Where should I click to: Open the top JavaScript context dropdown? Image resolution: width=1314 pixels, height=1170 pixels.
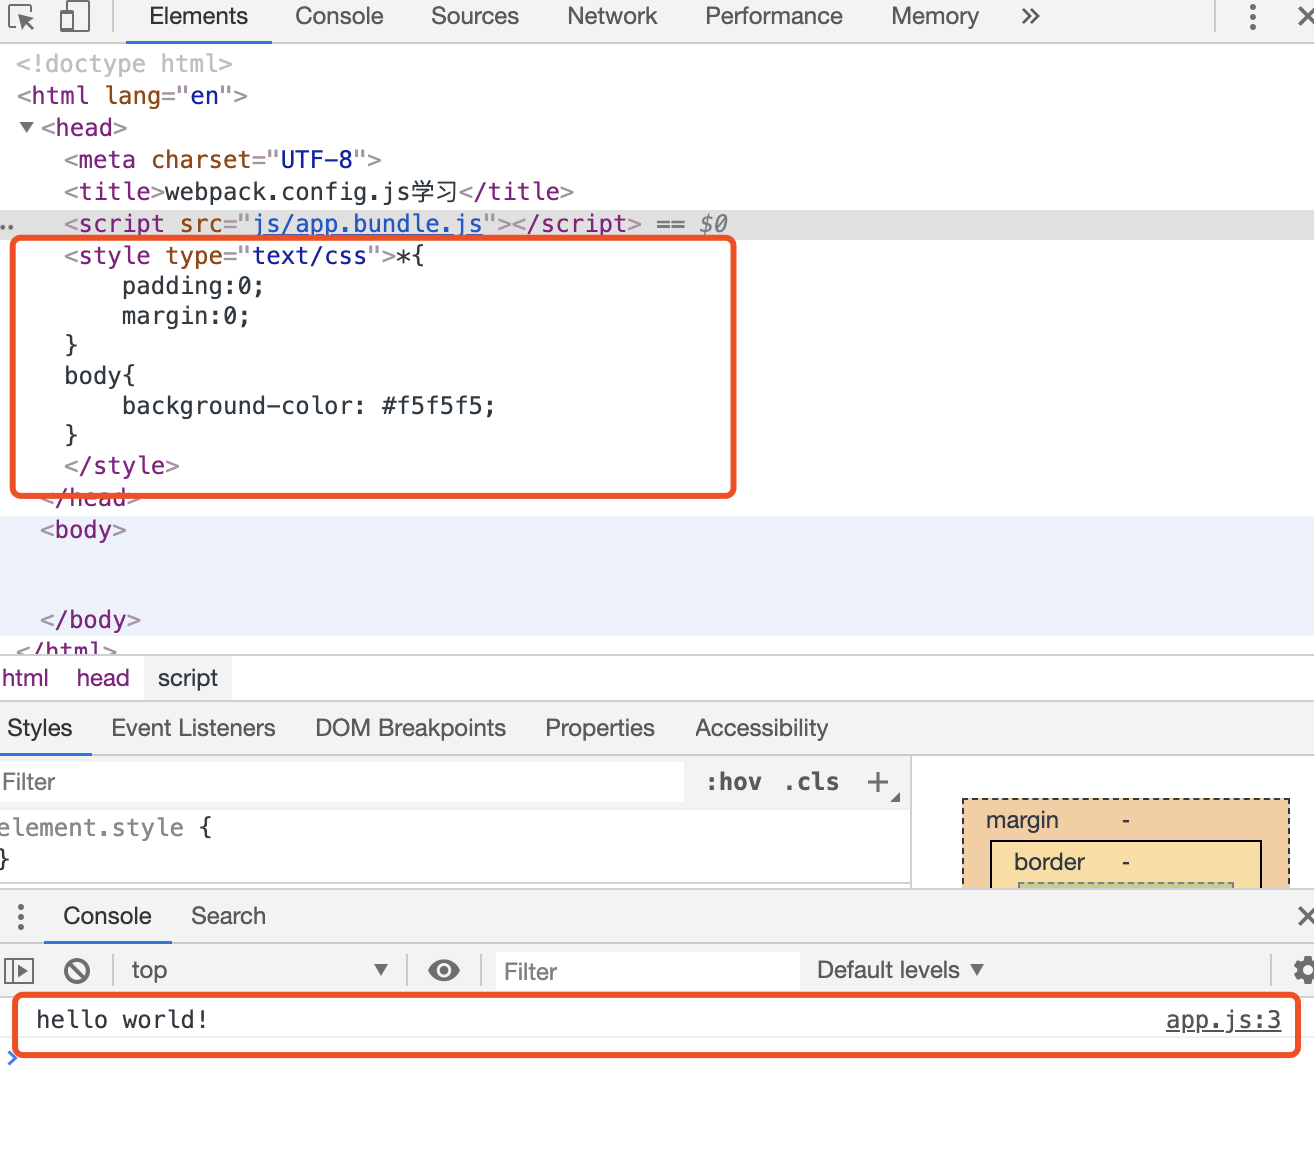(259, 970)
